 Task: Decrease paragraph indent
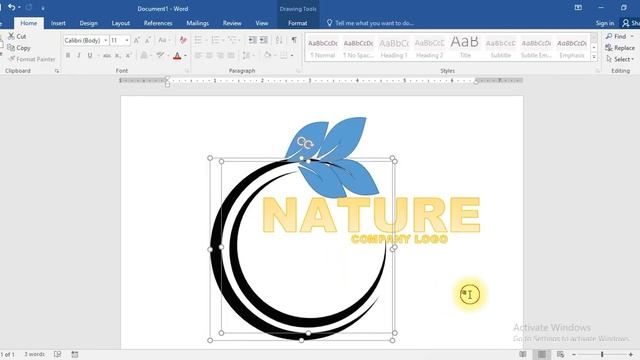tap(253, 40)
